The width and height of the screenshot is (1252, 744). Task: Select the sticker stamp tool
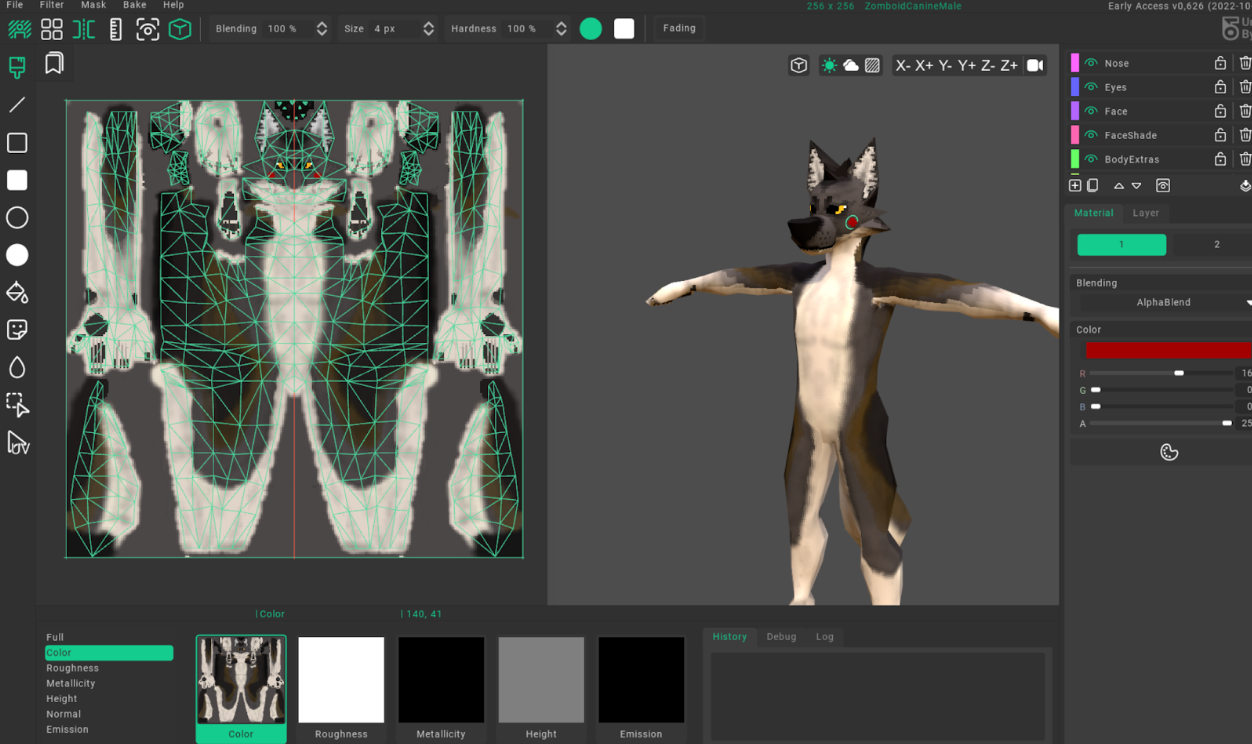pos(17,330)
